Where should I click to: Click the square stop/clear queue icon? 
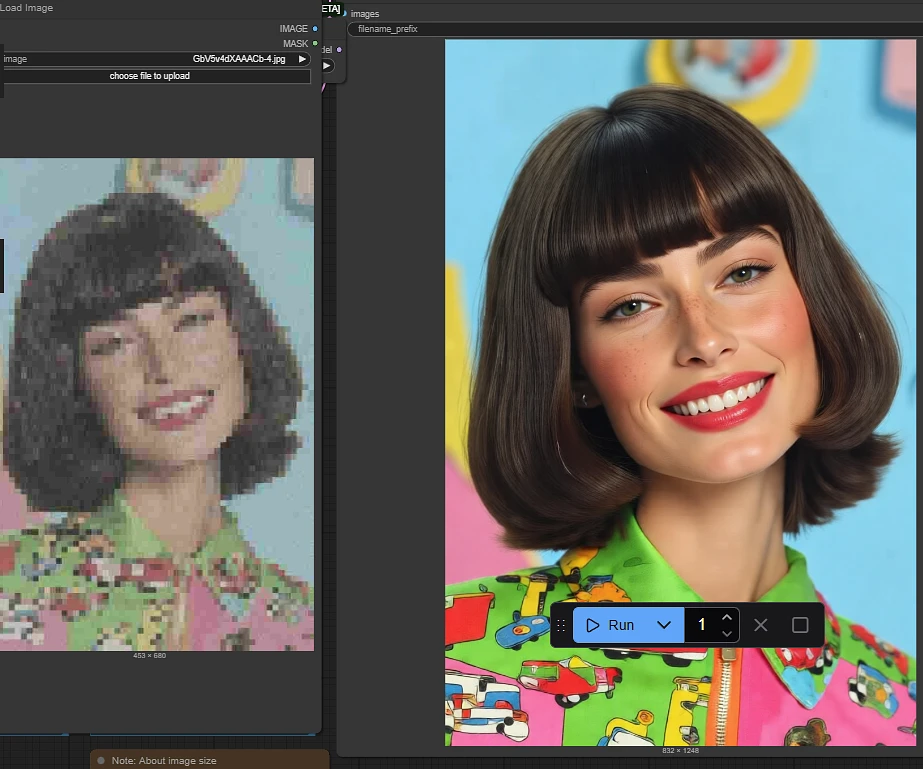pos(800,625)
